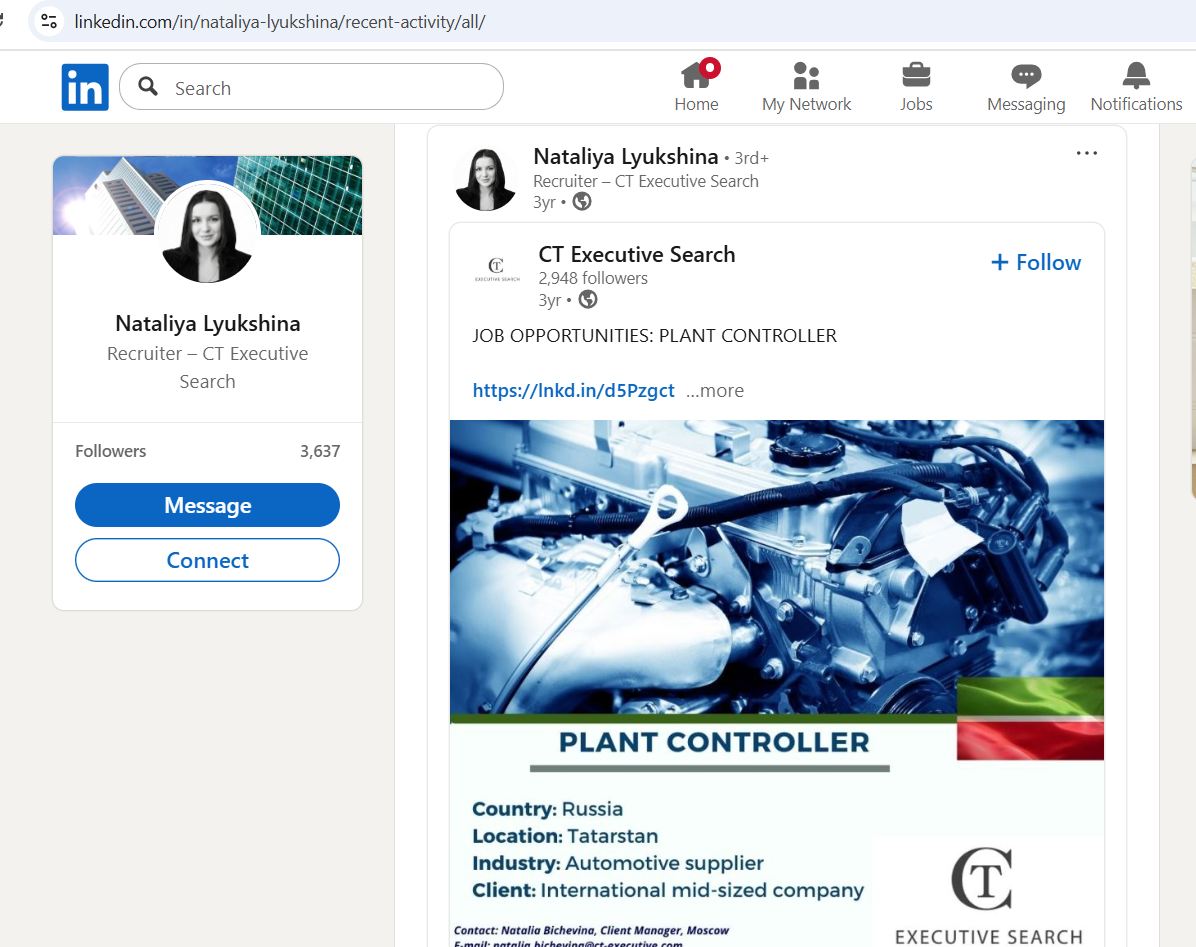Open the lnkd.in/d5Pzgct link
Image resolution: width=1196 pixels, height=947 pixels.
[573, 391]
